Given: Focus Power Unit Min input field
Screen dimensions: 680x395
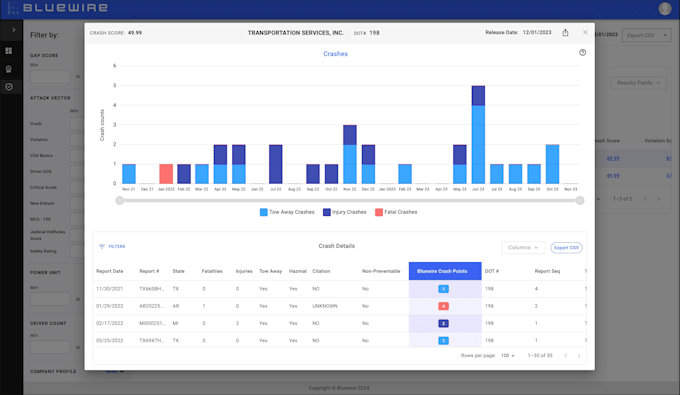Looking at the screenshot, I should [50, 299].
